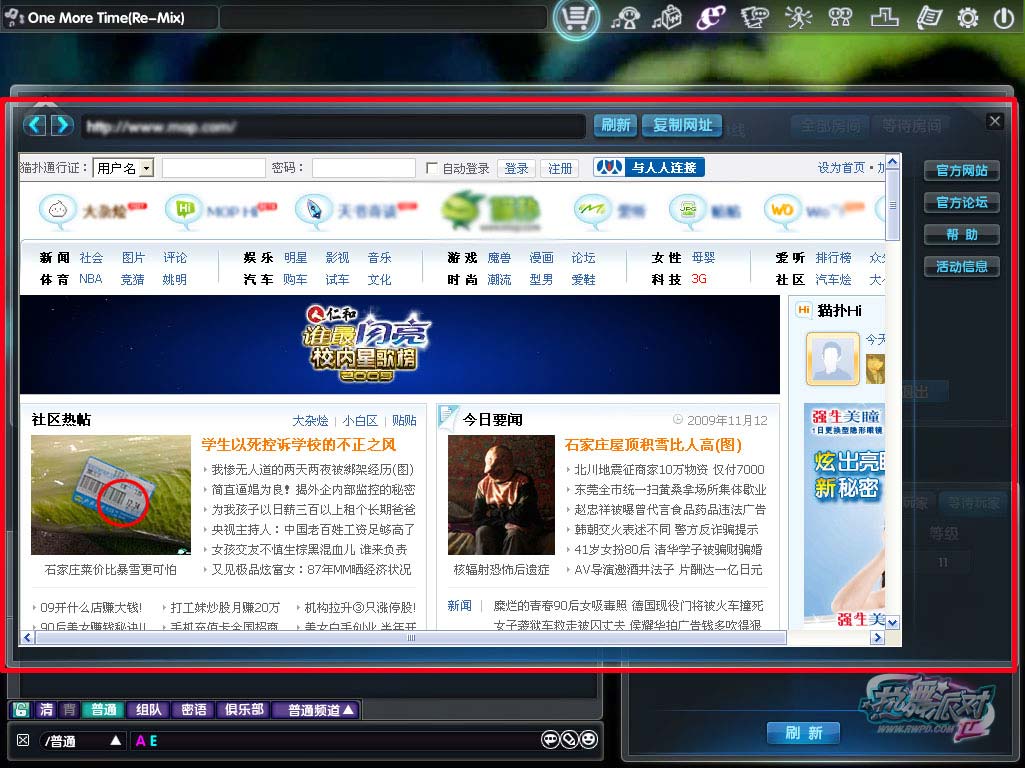Click the 校内星歌榜 banner advertisement

399,345
